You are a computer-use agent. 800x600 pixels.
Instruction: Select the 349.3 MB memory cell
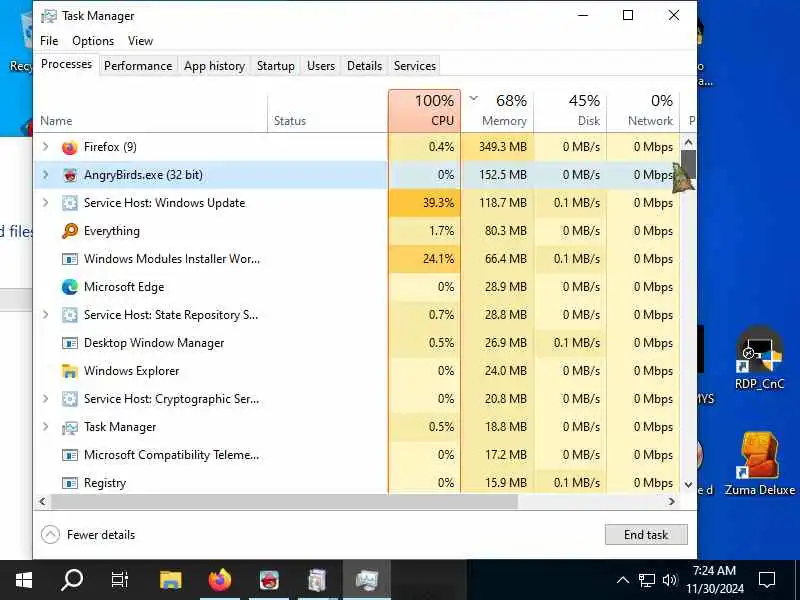click(497, 147)
